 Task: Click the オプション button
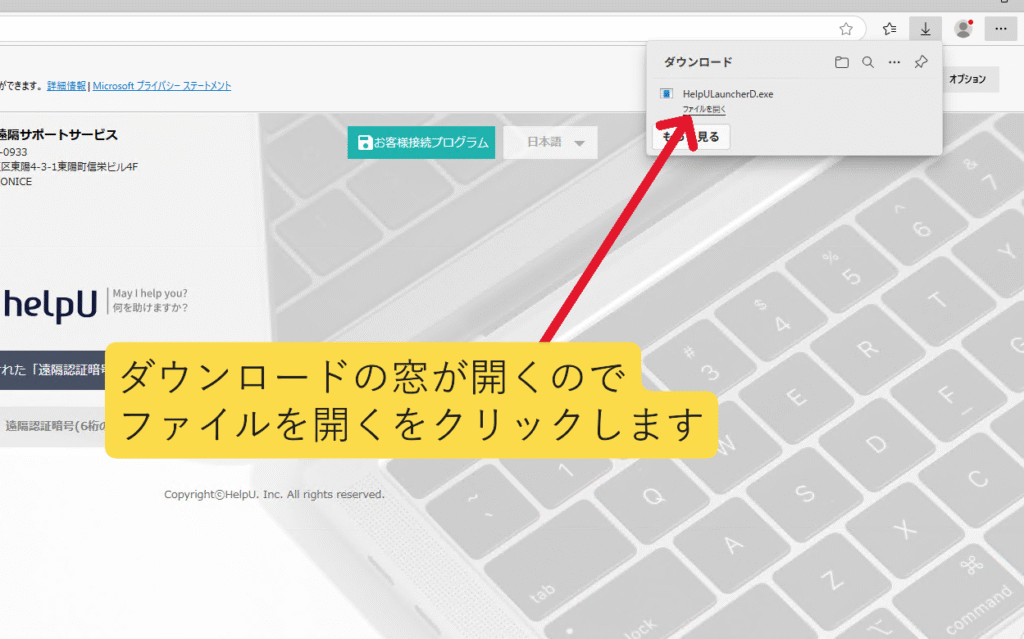click(970, 79)
